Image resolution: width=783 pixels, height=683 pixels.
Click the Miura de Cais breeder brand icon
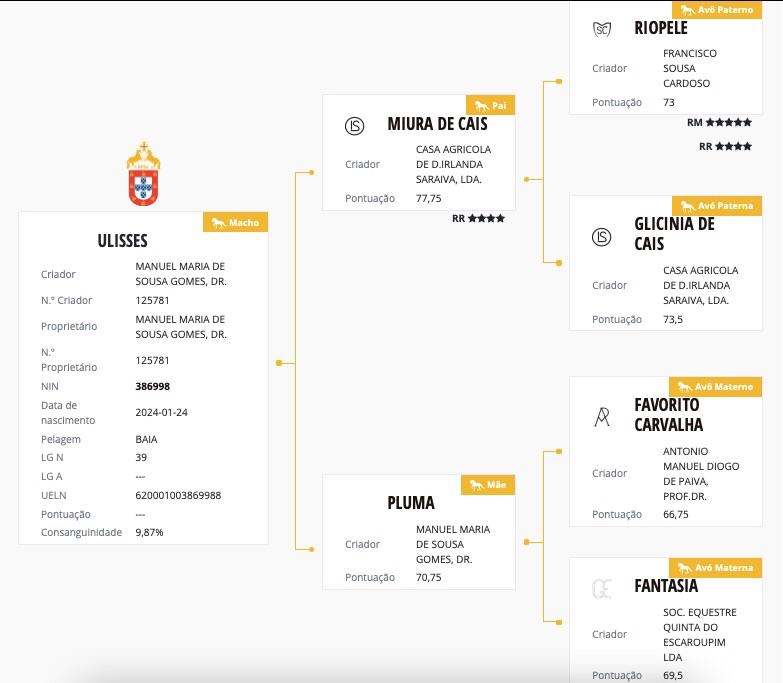[355, 126]
